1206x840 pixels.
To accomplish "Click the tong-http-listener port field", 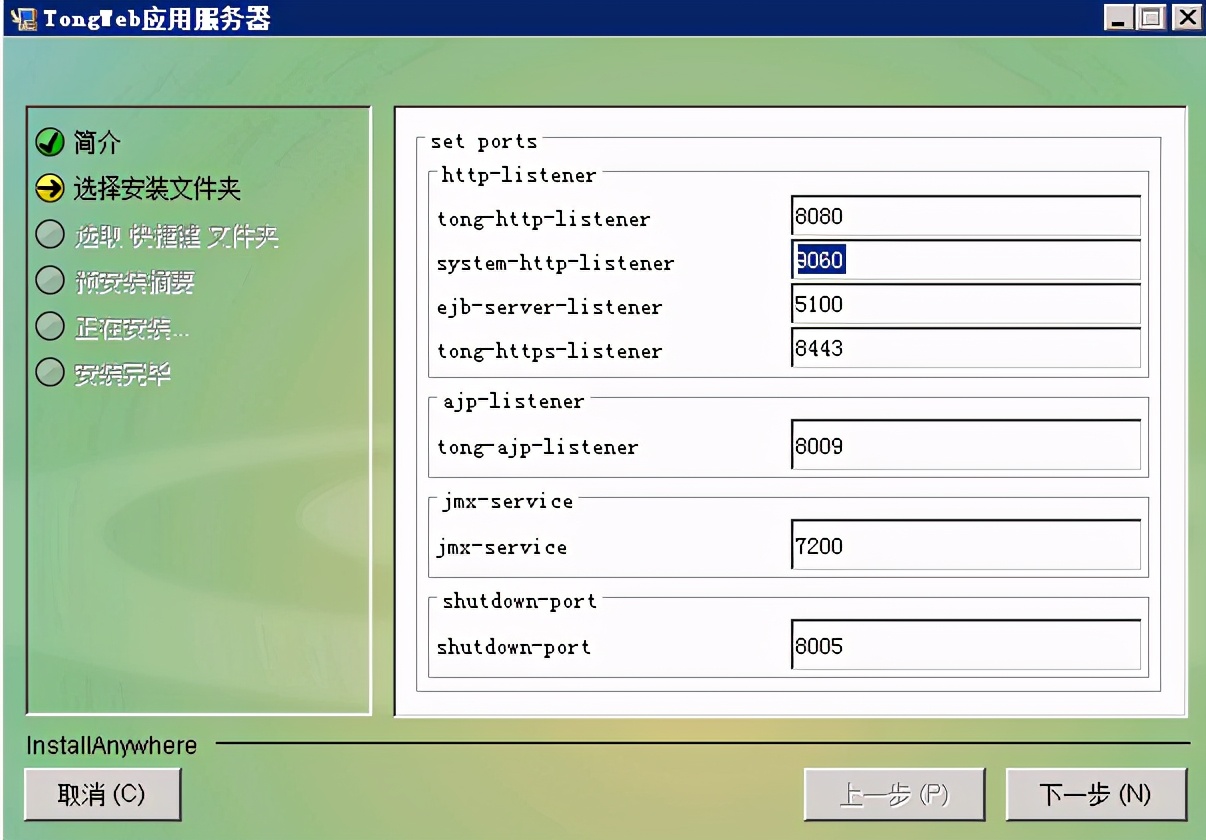I will pos(965,216).
